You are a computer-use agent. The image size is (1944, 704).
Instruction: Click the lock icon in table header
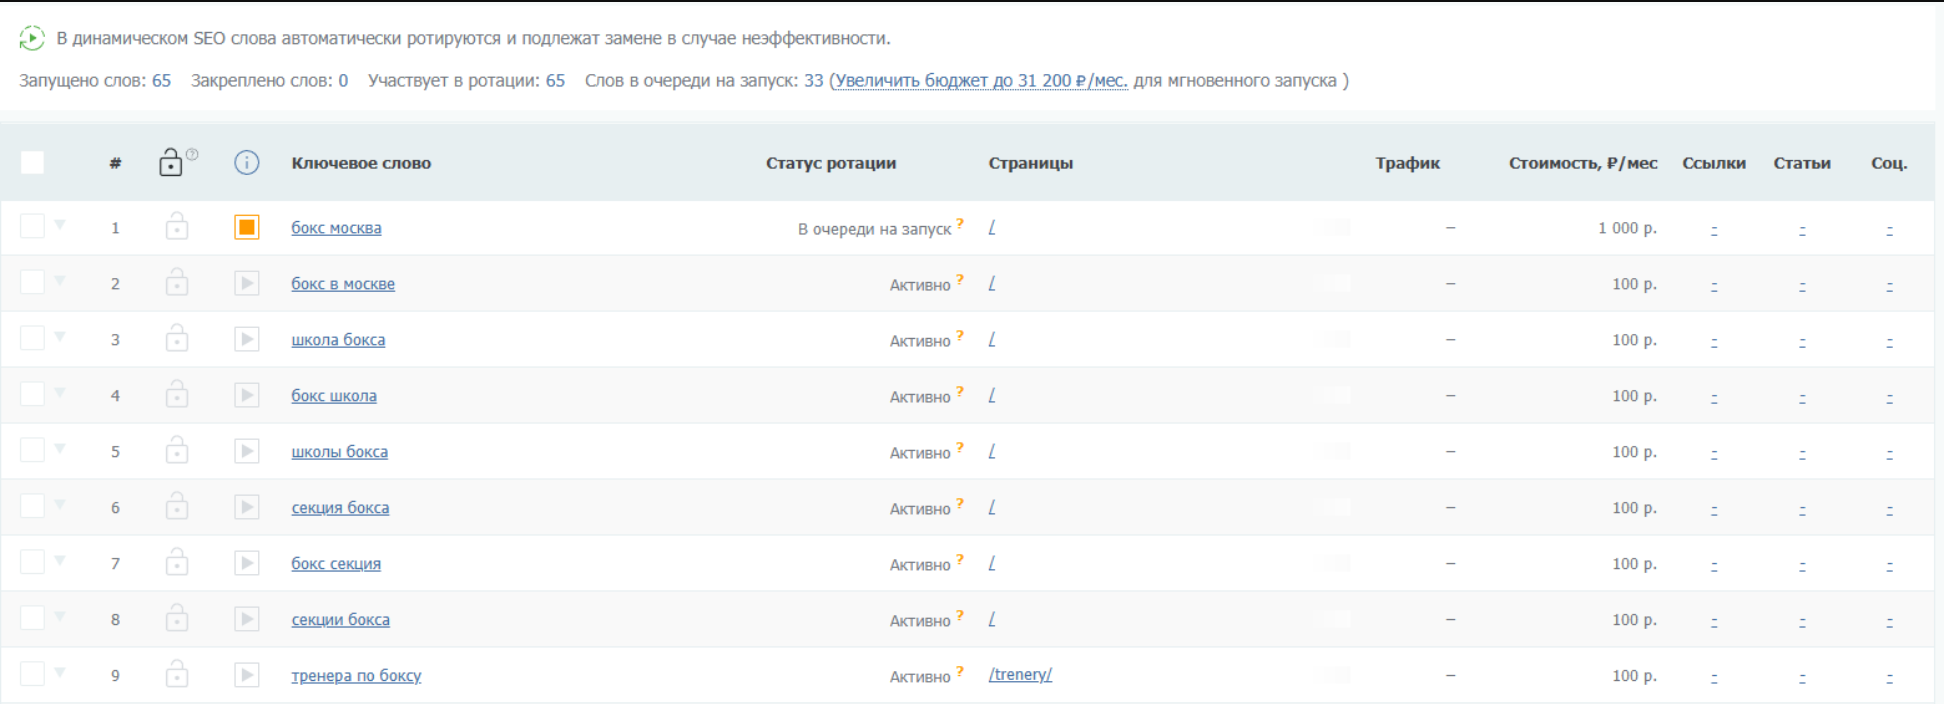pyautogui.click(x=172, y=162)
